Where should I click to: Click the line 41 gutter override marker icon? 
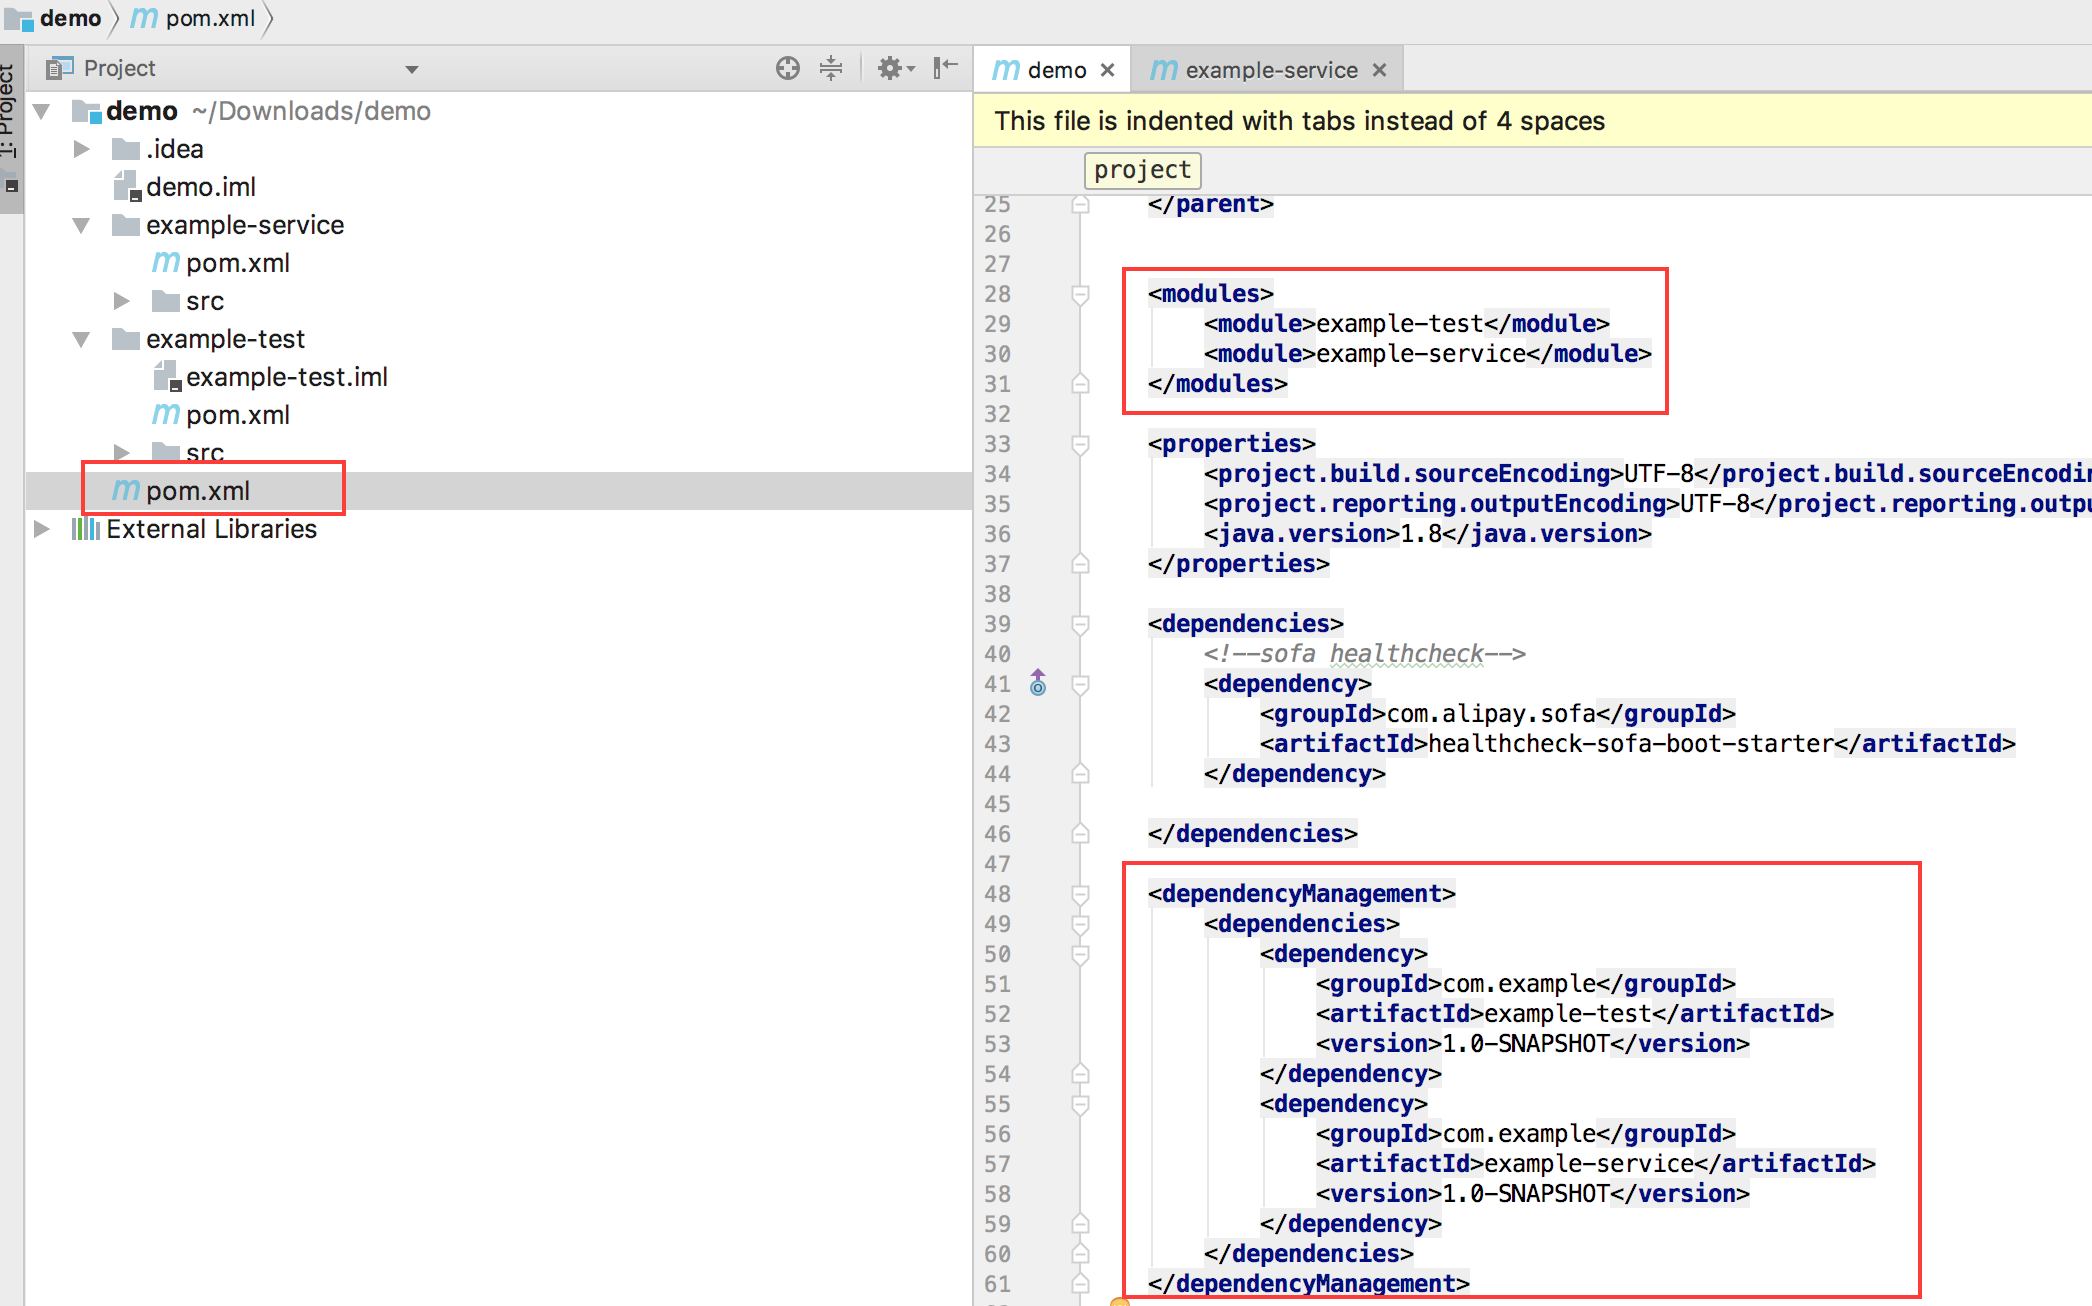[x=1038, y=682]
